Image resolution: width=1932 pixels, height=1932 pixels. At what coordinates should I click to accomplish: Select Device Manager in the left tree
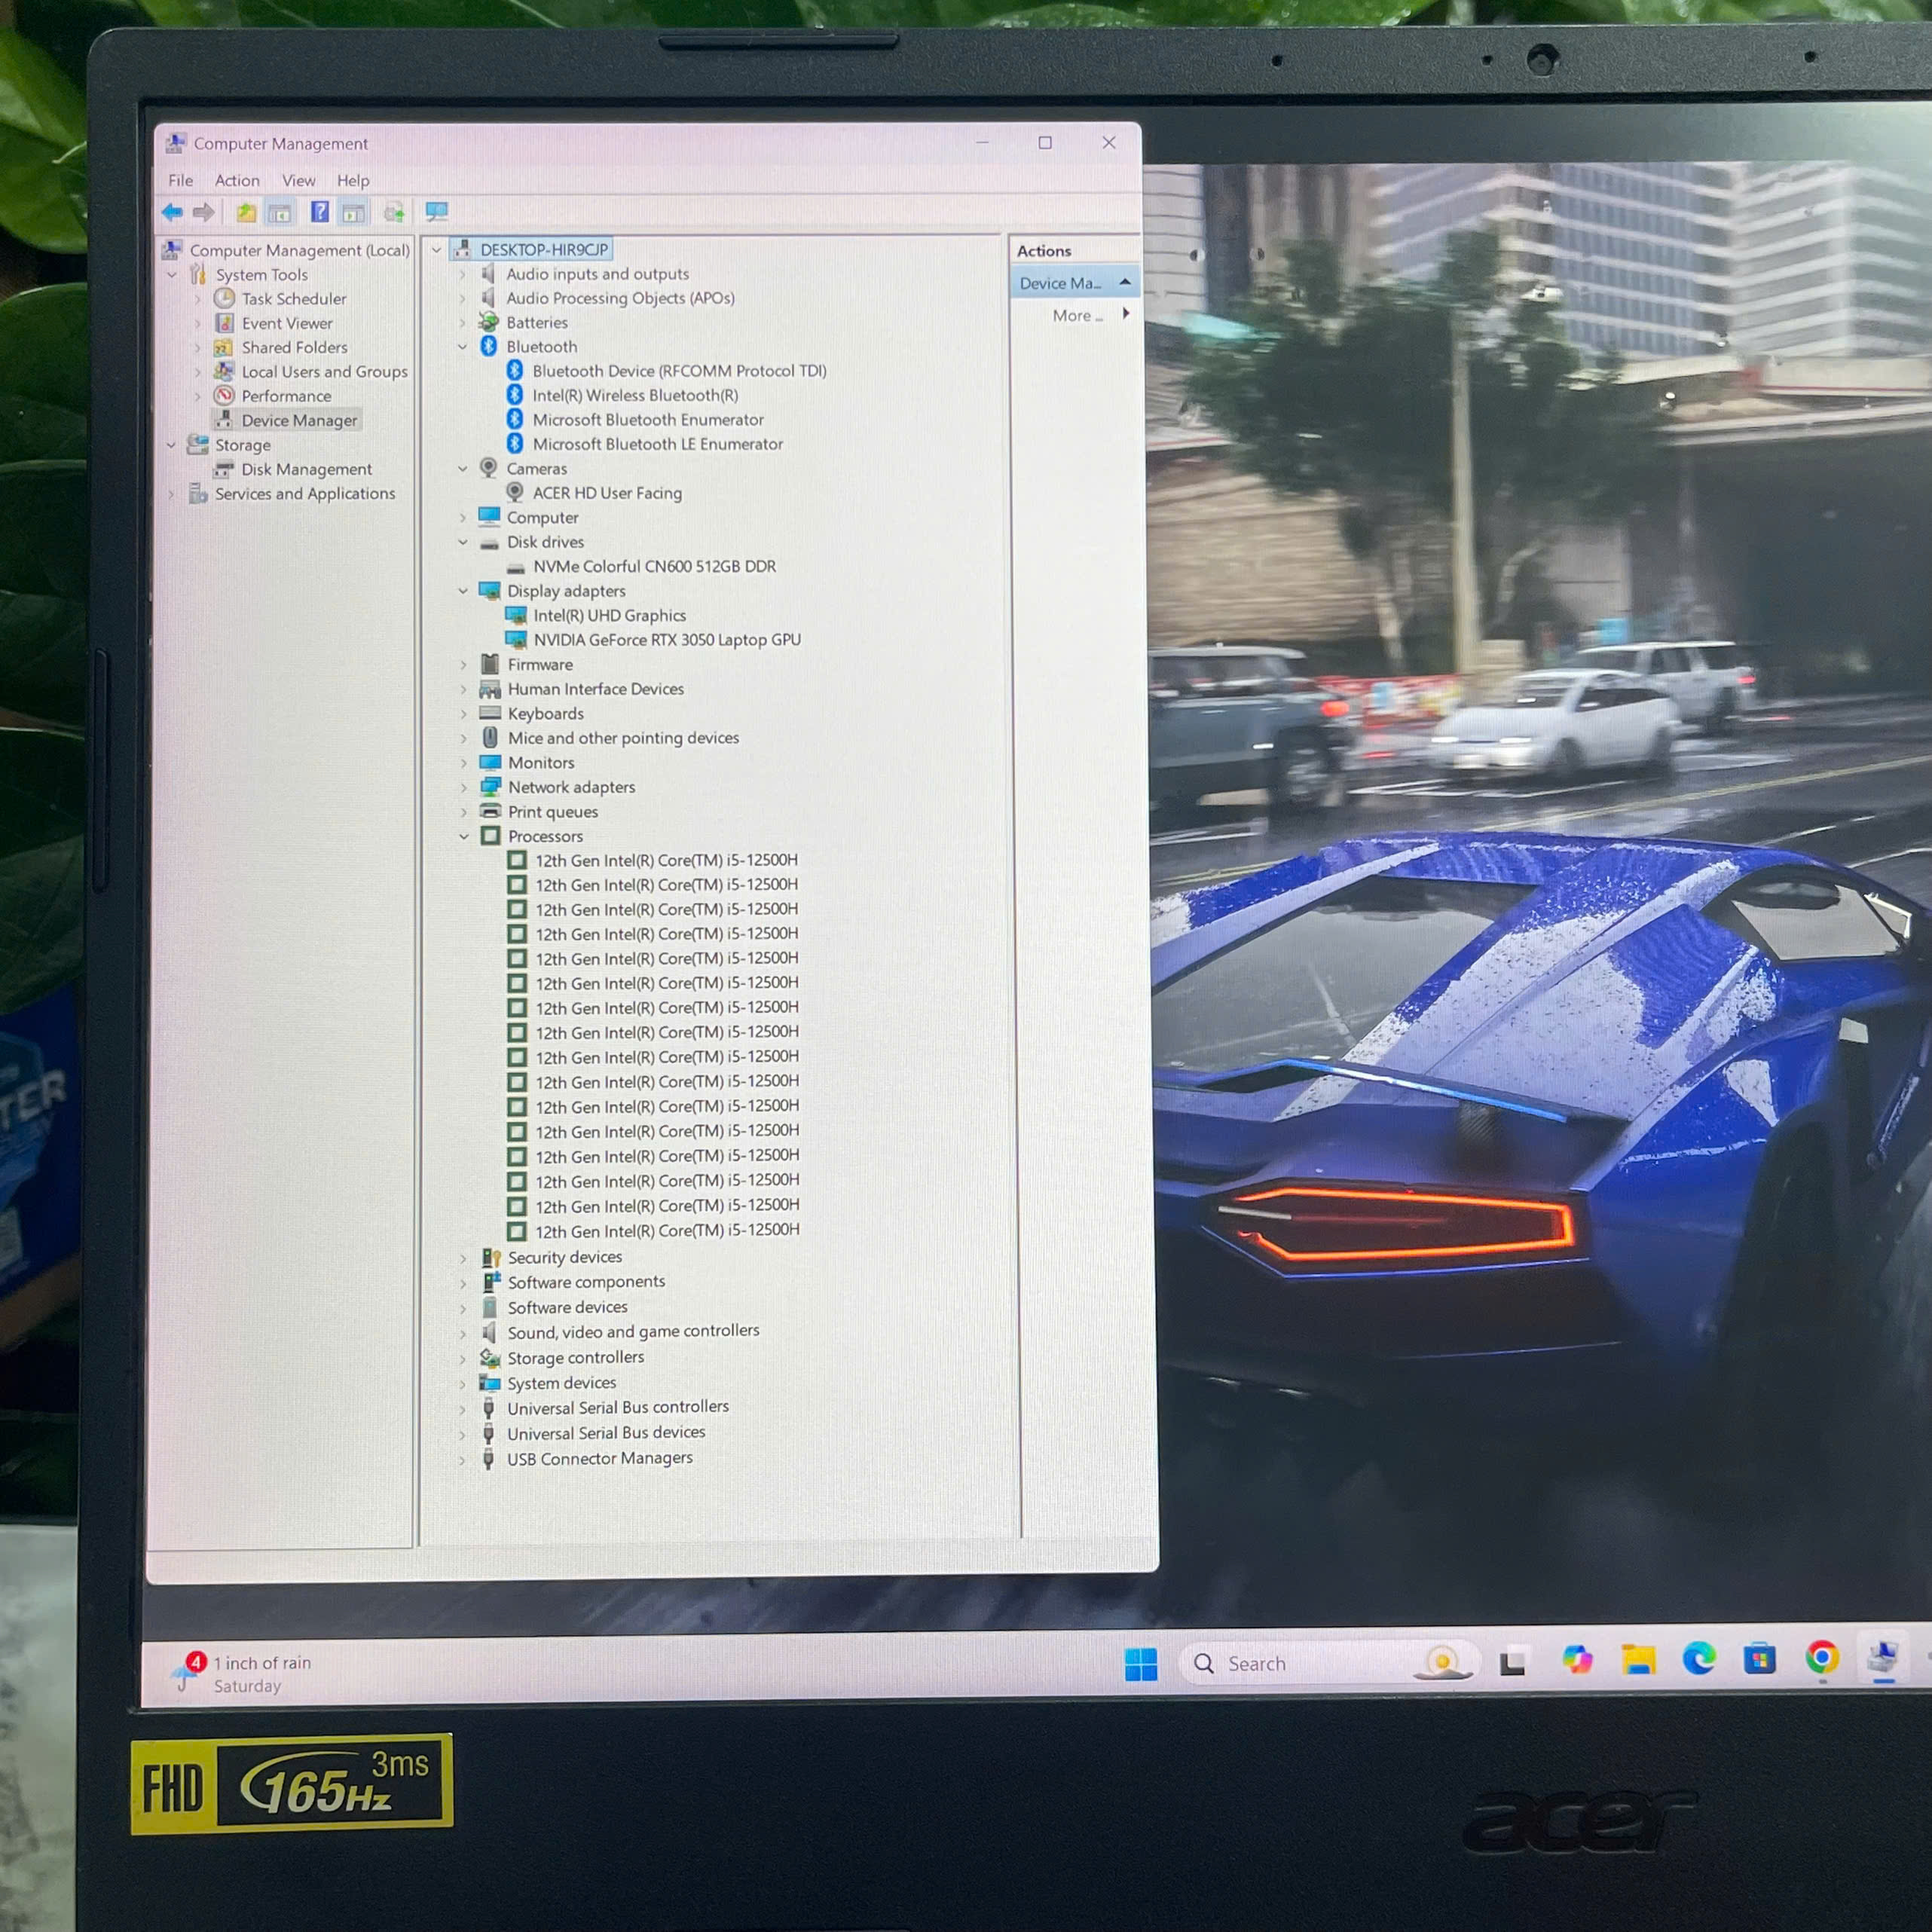point(299,420)
